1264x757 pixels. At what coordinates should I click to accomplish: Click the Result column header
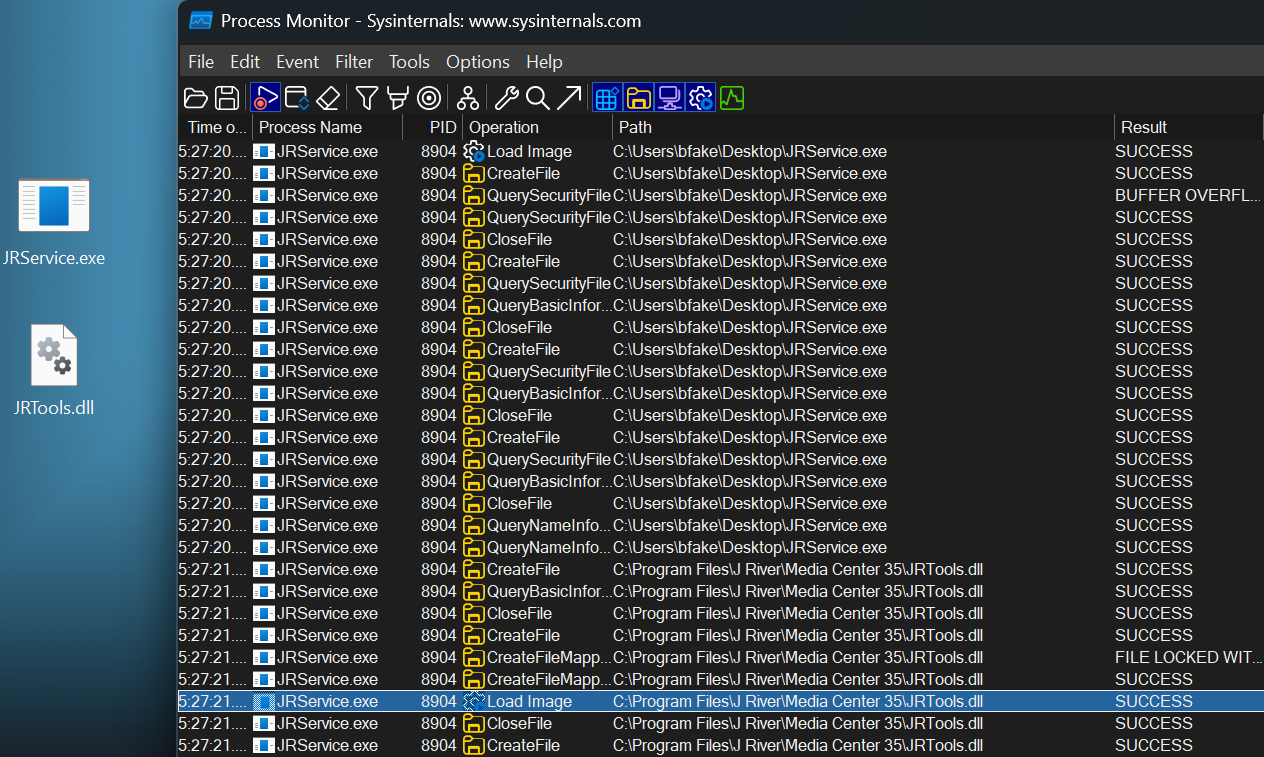coord(1144,127)
